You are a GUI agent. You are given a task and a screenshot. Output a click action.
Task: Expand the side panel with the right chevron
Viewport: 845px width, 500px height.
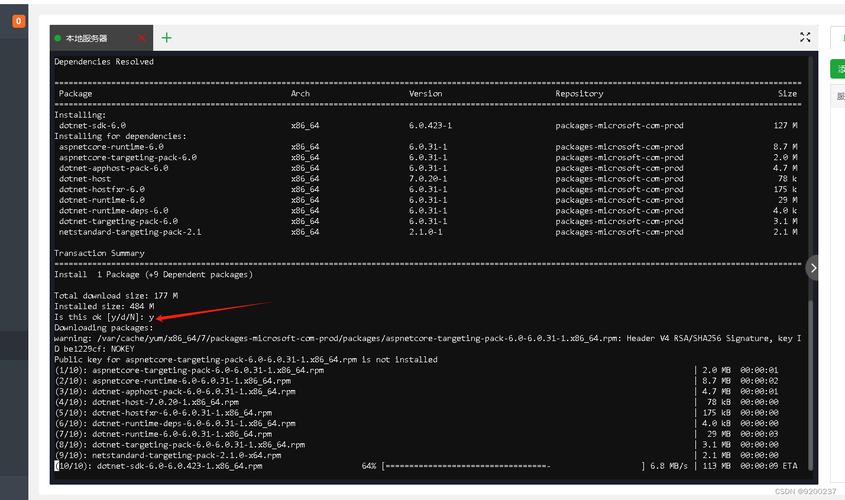[812, 268]
